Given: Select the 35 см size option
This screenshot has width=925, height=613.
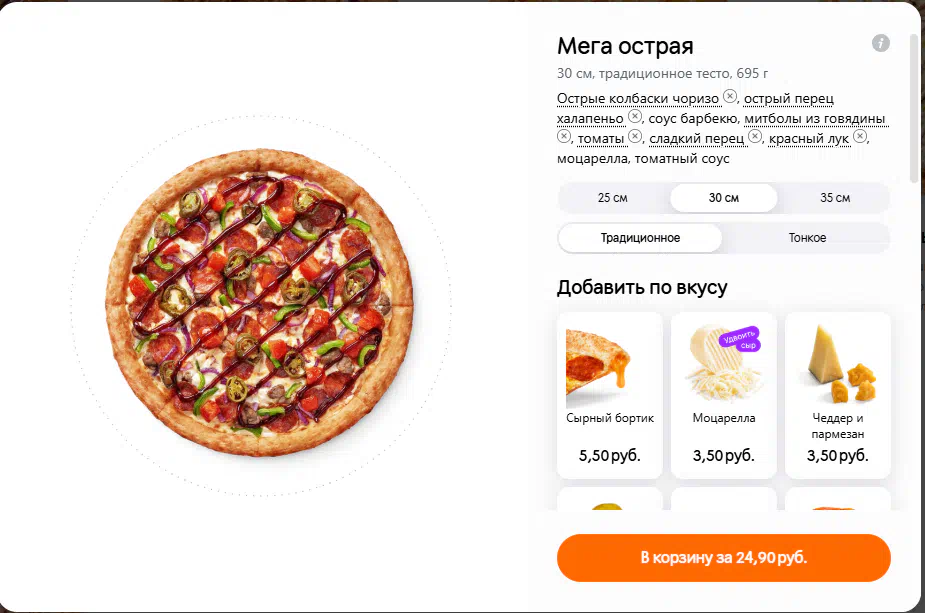Looking at the screenshot, I should [835, 198].
